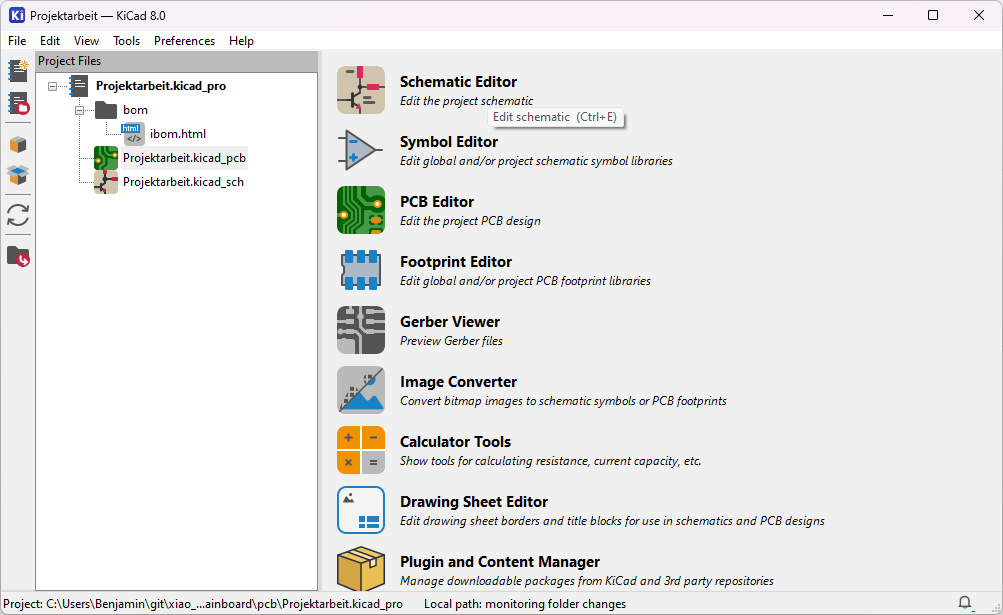Click Plugin and Content Manager title text
This screenshot has height=615, width=1003.
(500, 562)
